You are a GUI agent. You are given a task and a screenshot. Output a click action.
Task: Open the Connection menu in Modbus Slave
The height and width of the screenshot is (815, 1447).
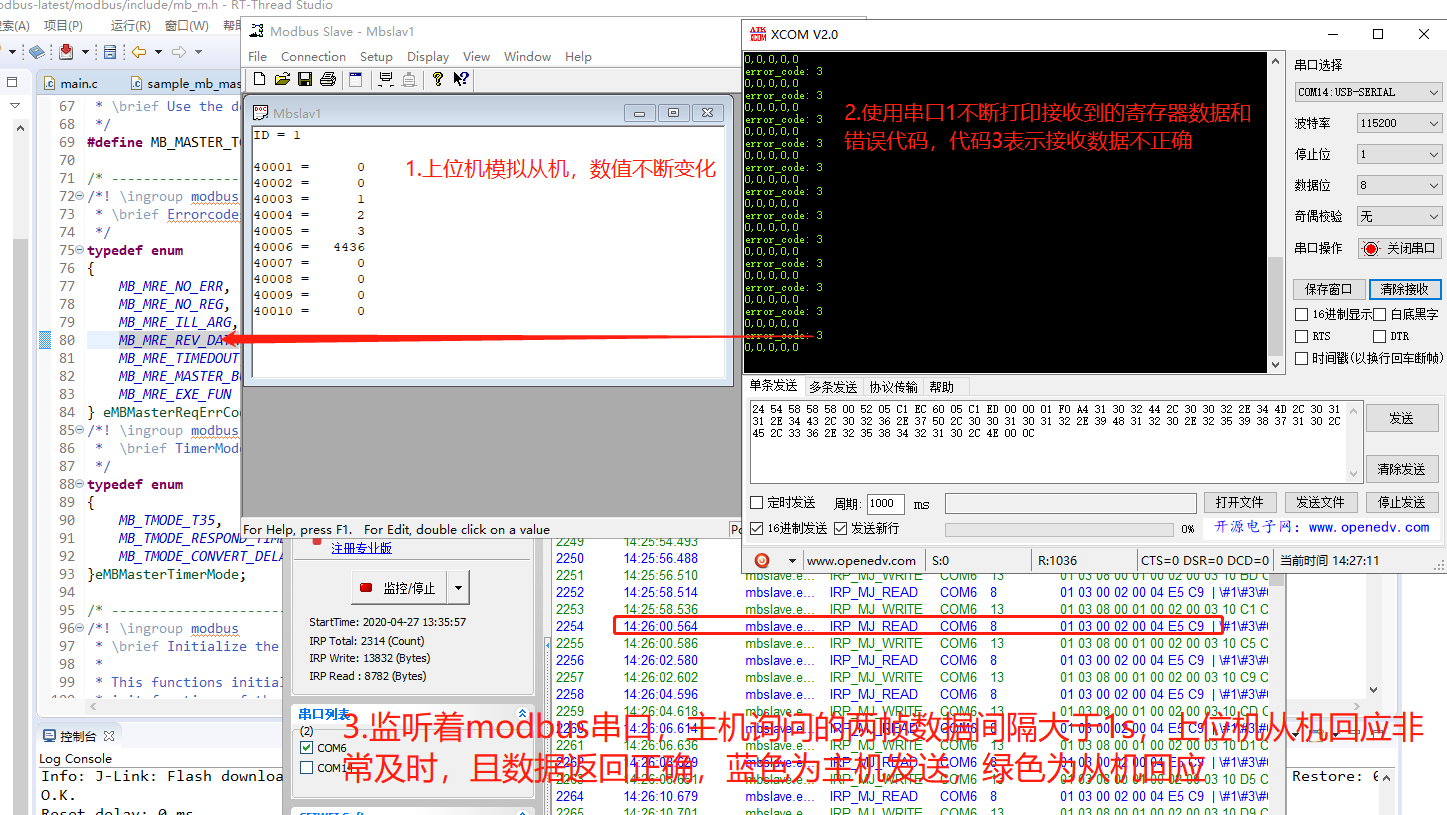click(x=313, y=56)
